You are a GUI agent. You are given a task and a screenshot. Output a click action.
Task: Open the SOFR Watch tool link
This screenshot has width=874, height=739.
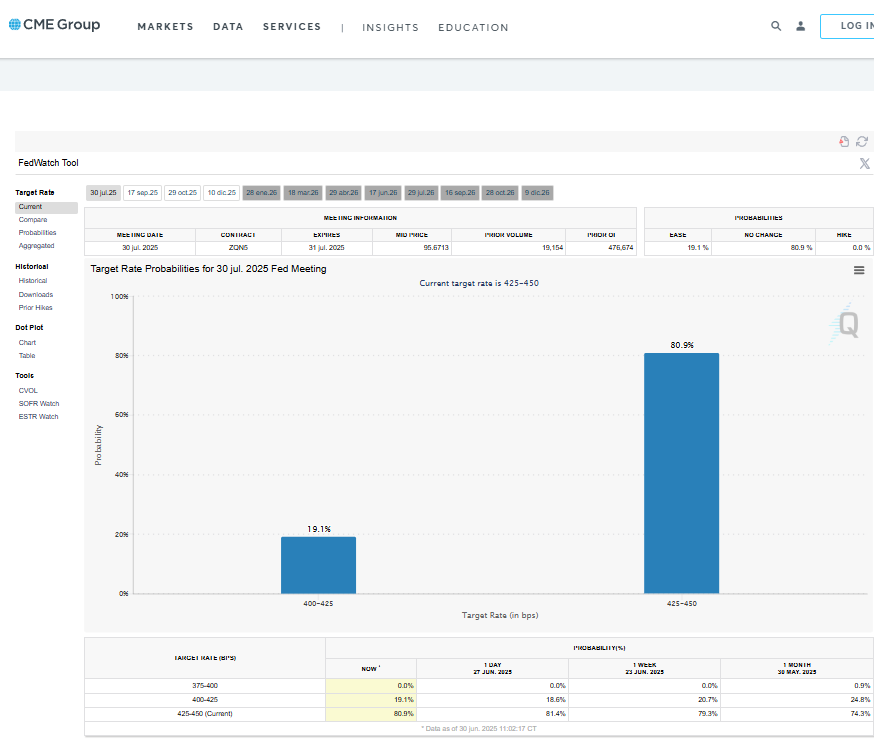click(38, 403)
